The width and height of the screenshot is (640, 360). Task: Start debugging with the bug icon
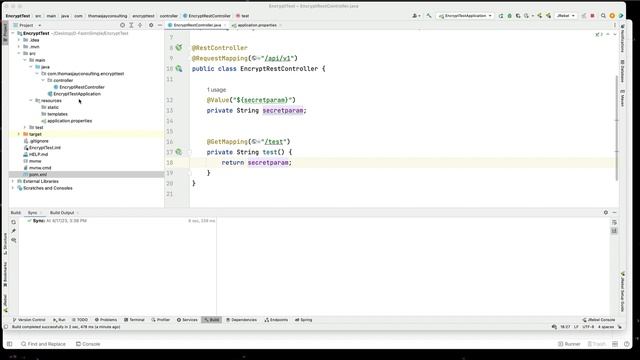point(509,16)
